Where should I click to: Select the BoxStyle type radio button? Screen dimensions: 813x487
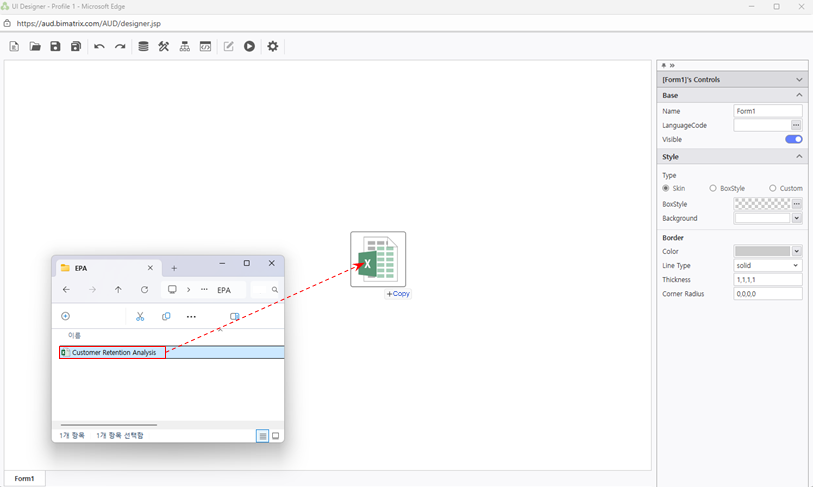713,188
